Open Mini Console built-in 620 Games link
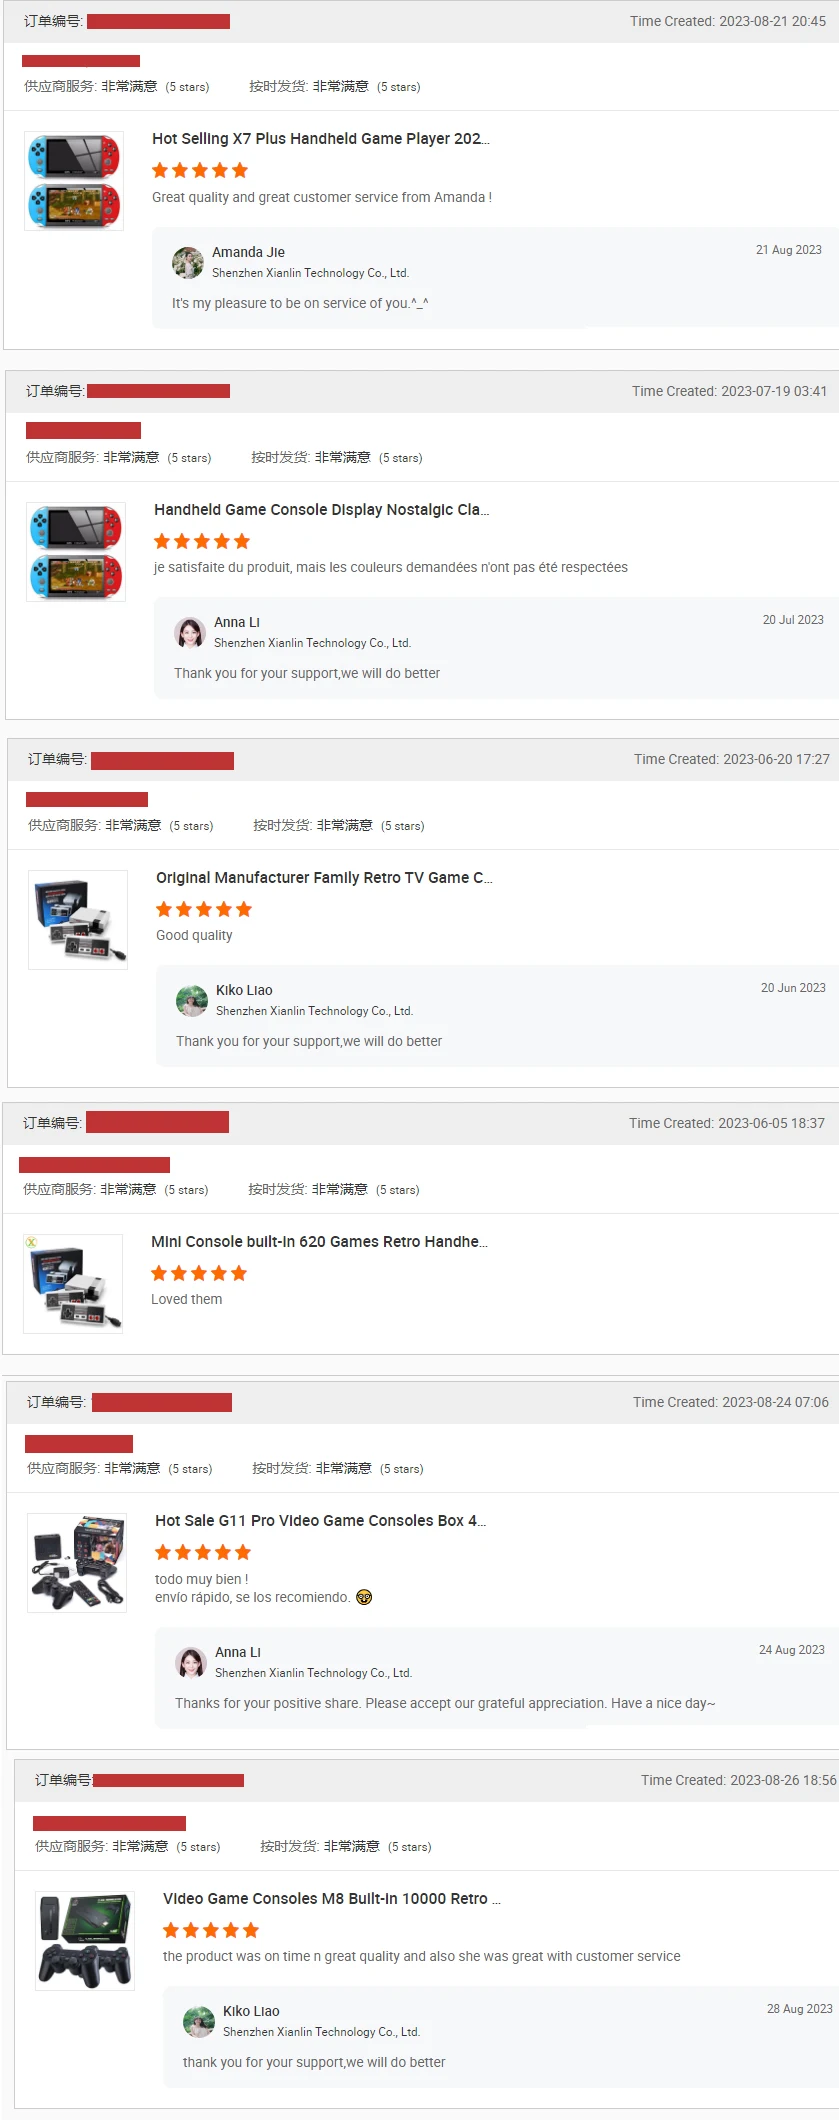The width and height of the screenshot is (839, 2120). [x=319, y=1242]
